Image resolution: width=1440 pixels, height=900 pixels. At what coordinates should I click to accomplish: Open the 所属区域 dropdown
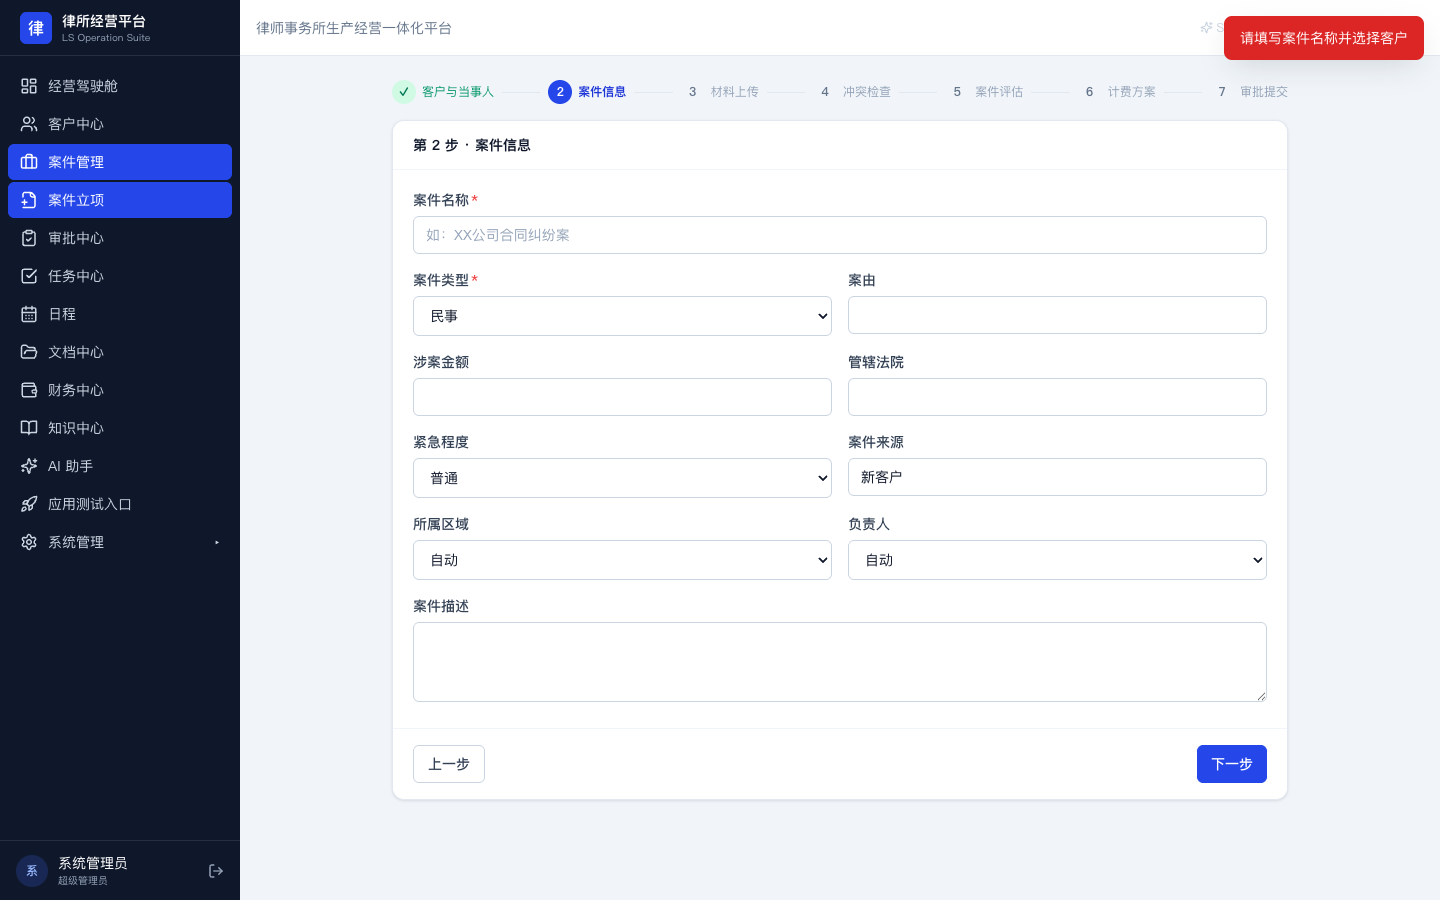622,560
